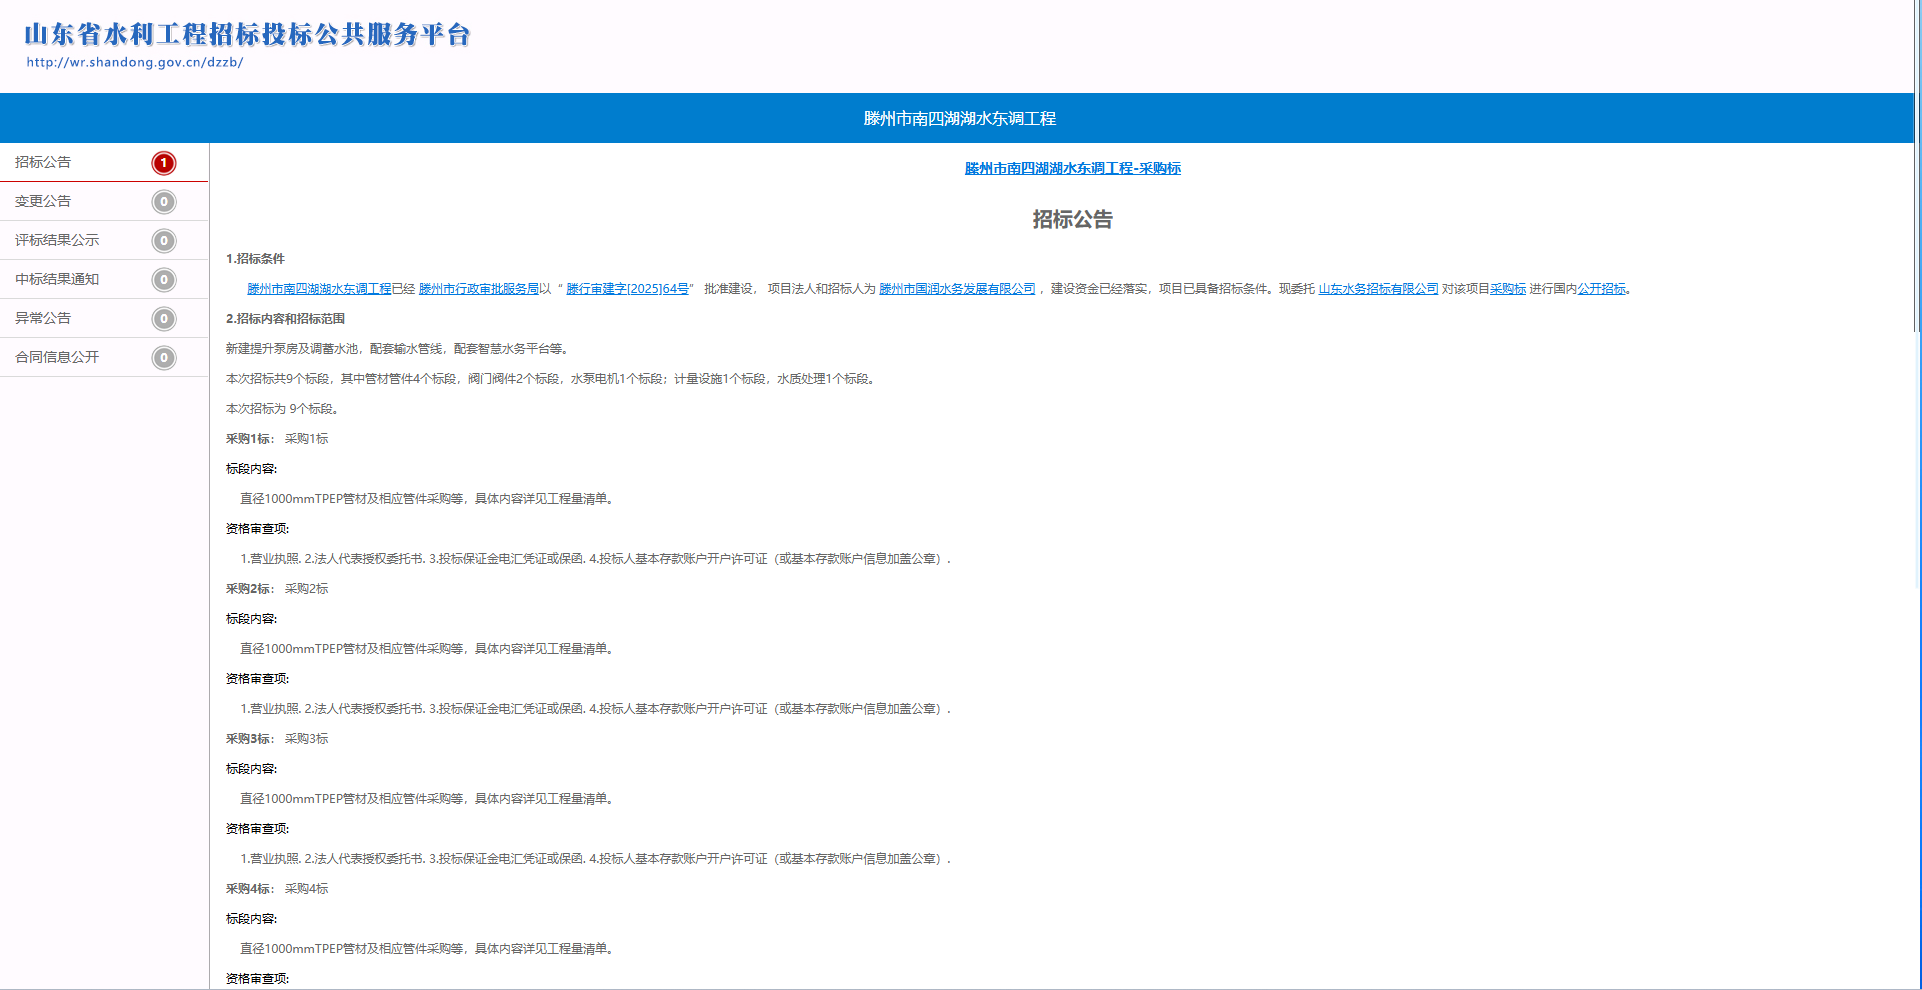Click the vertical scrollbar on the right edge
The image size is (1922, 990).
pos(1915,200)
